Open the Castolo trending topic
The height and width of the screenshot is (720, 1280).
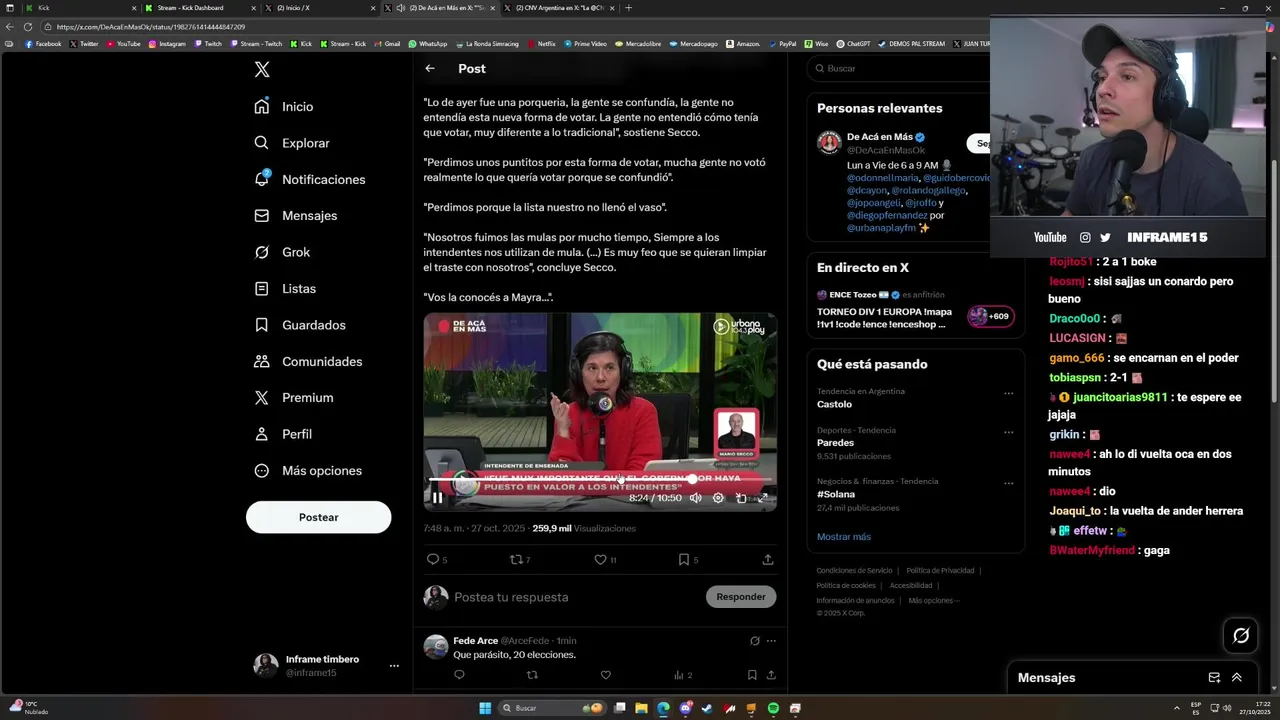coord(834,405)
